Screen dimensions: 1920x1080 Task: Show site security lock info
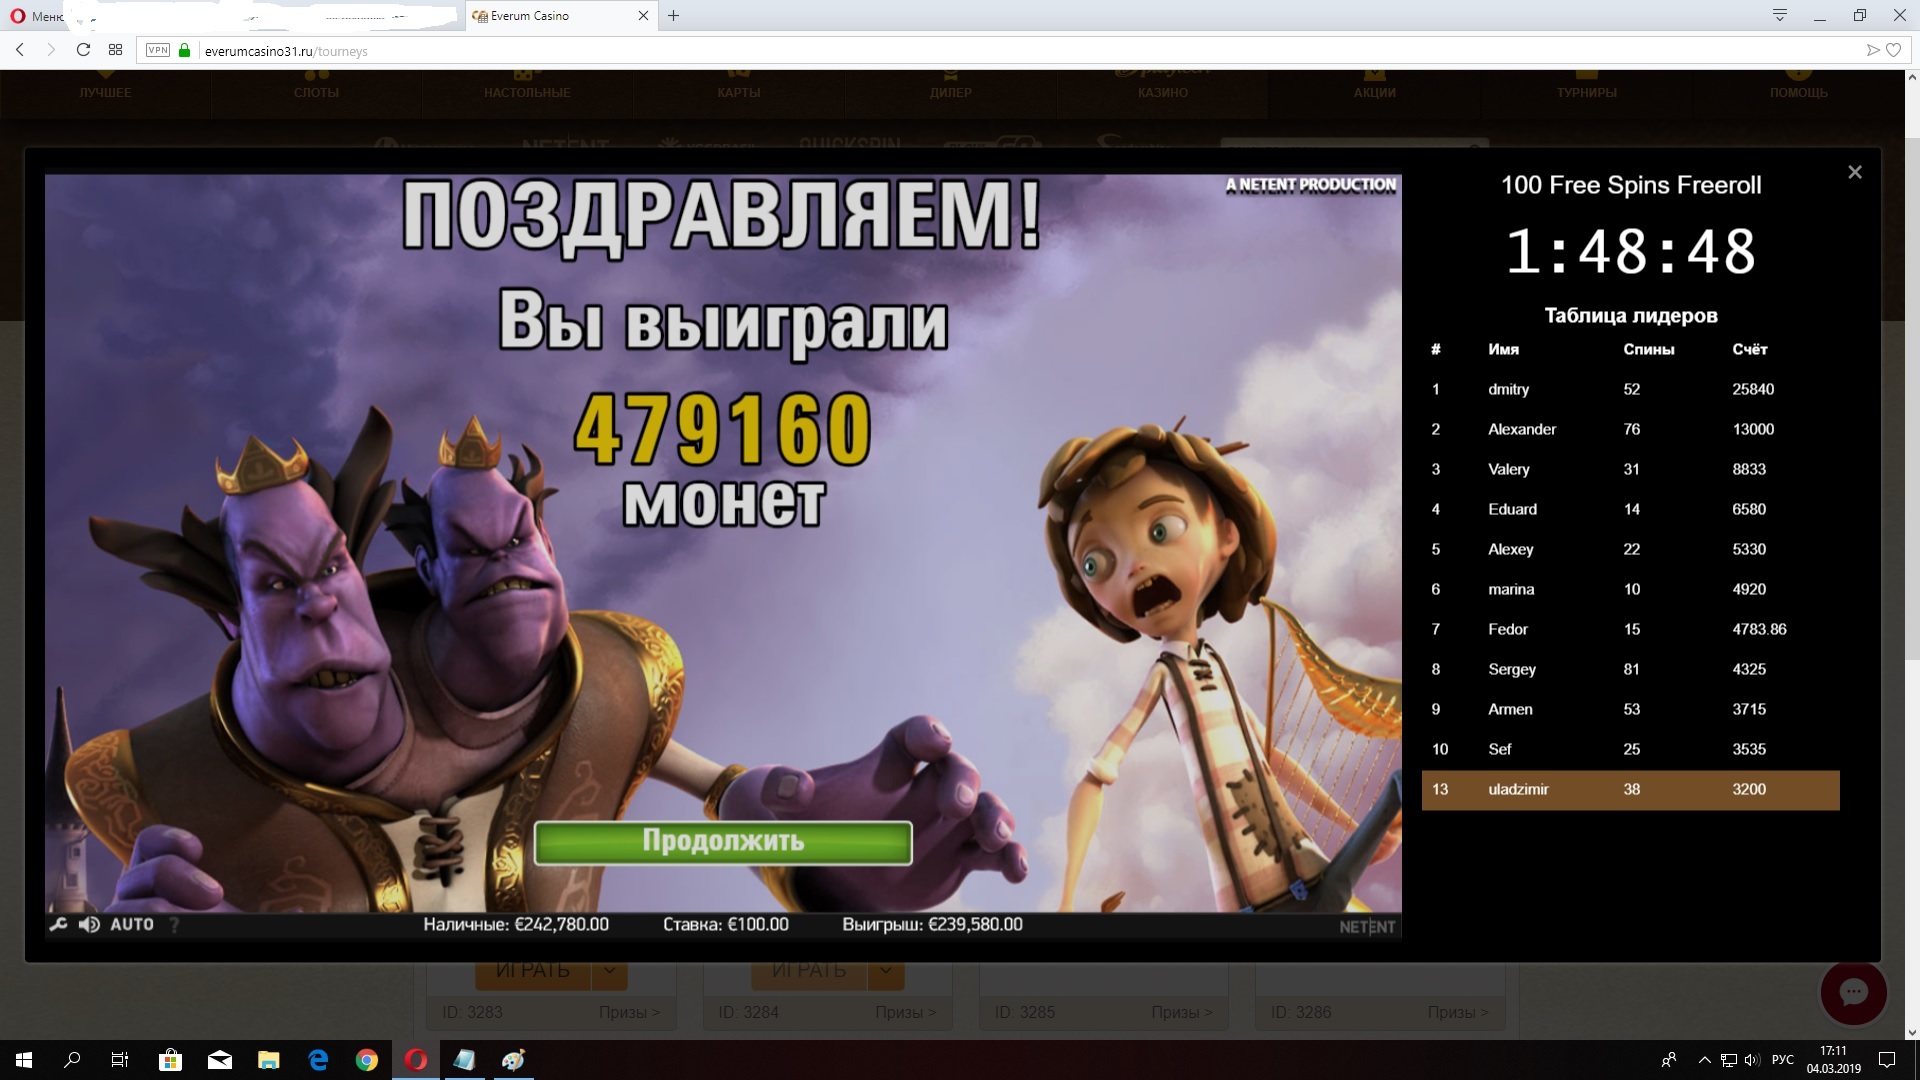coord(184,50)
